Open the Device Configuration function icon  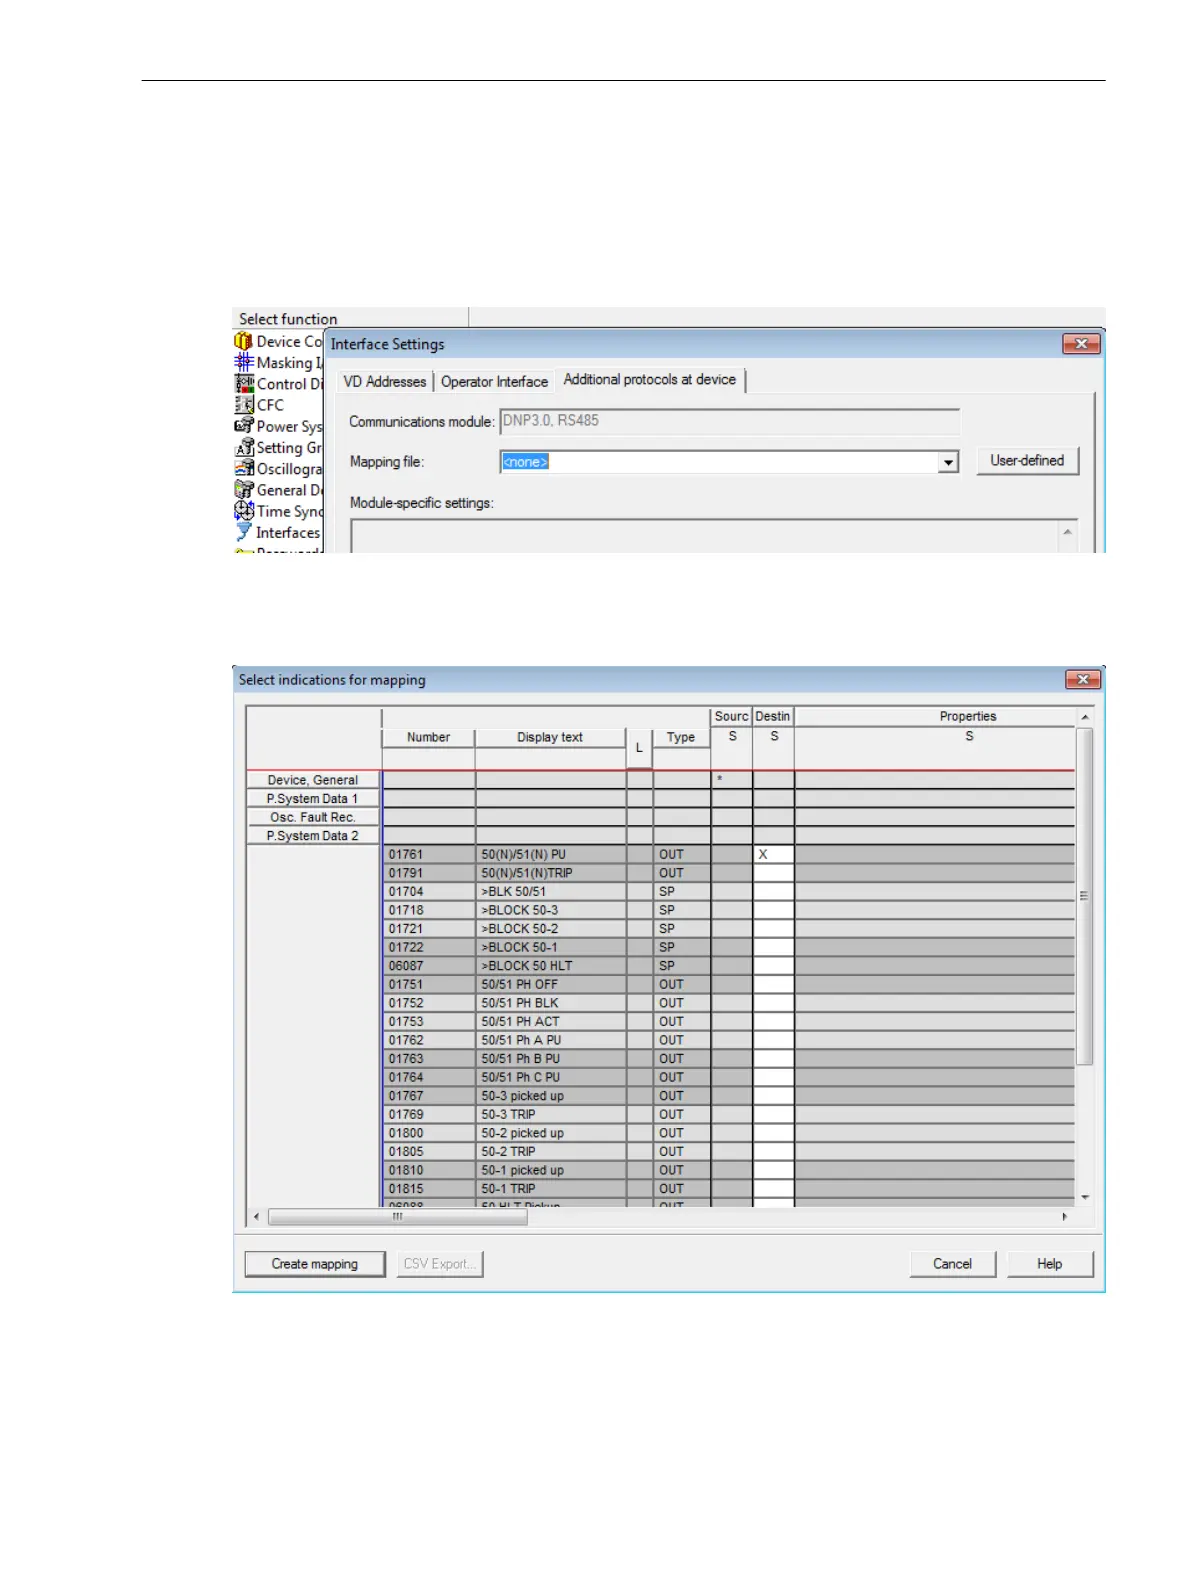coord(243,341)
